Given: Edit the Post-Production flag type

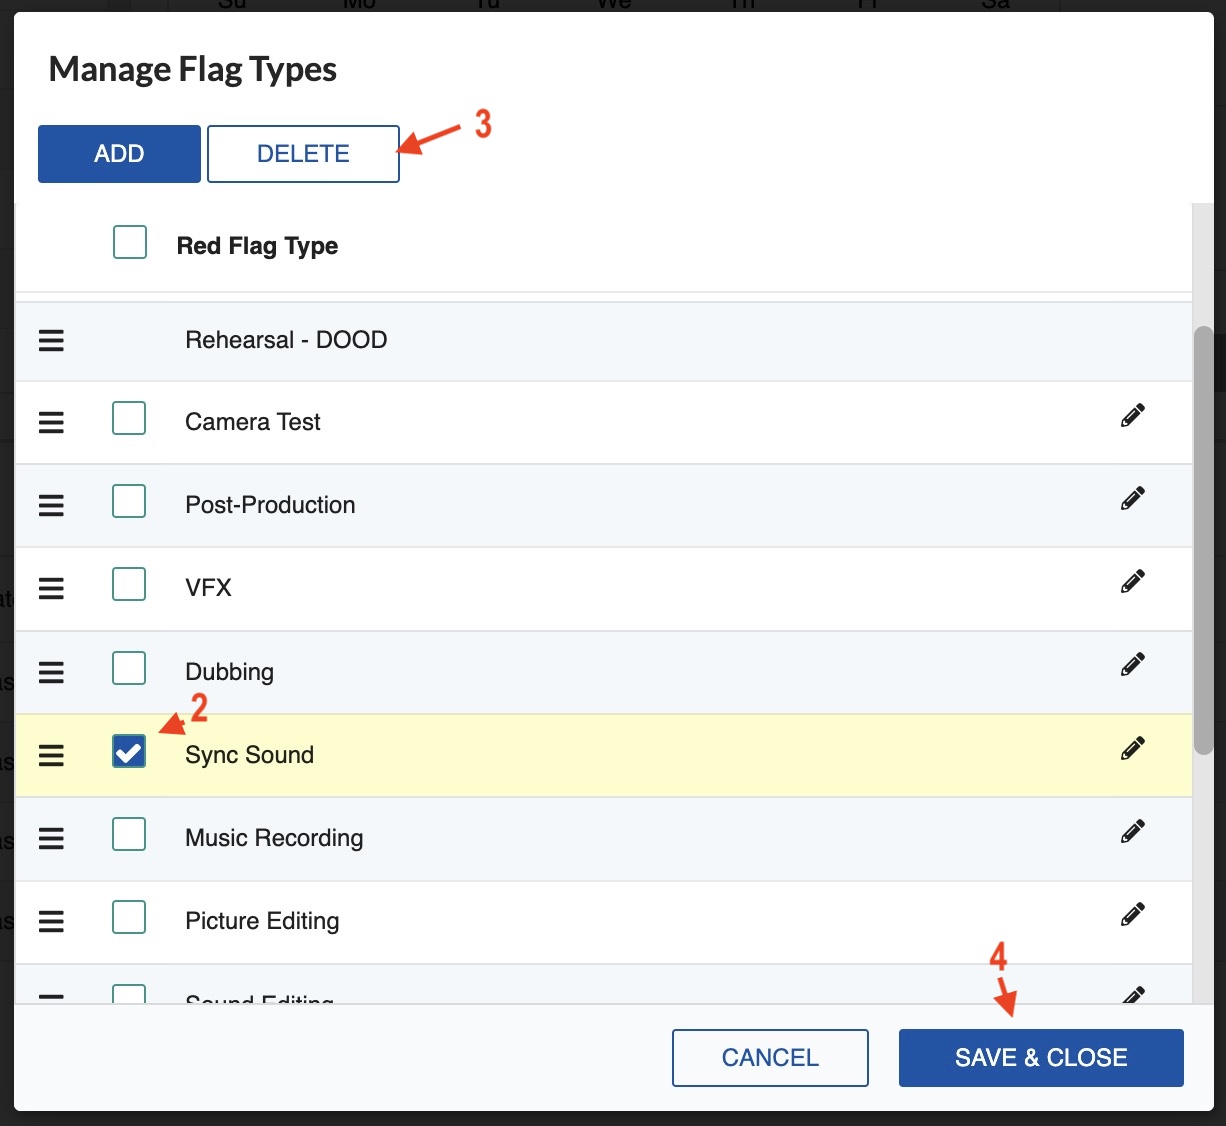Looking at the screenshot, I should pos(1132,499).
